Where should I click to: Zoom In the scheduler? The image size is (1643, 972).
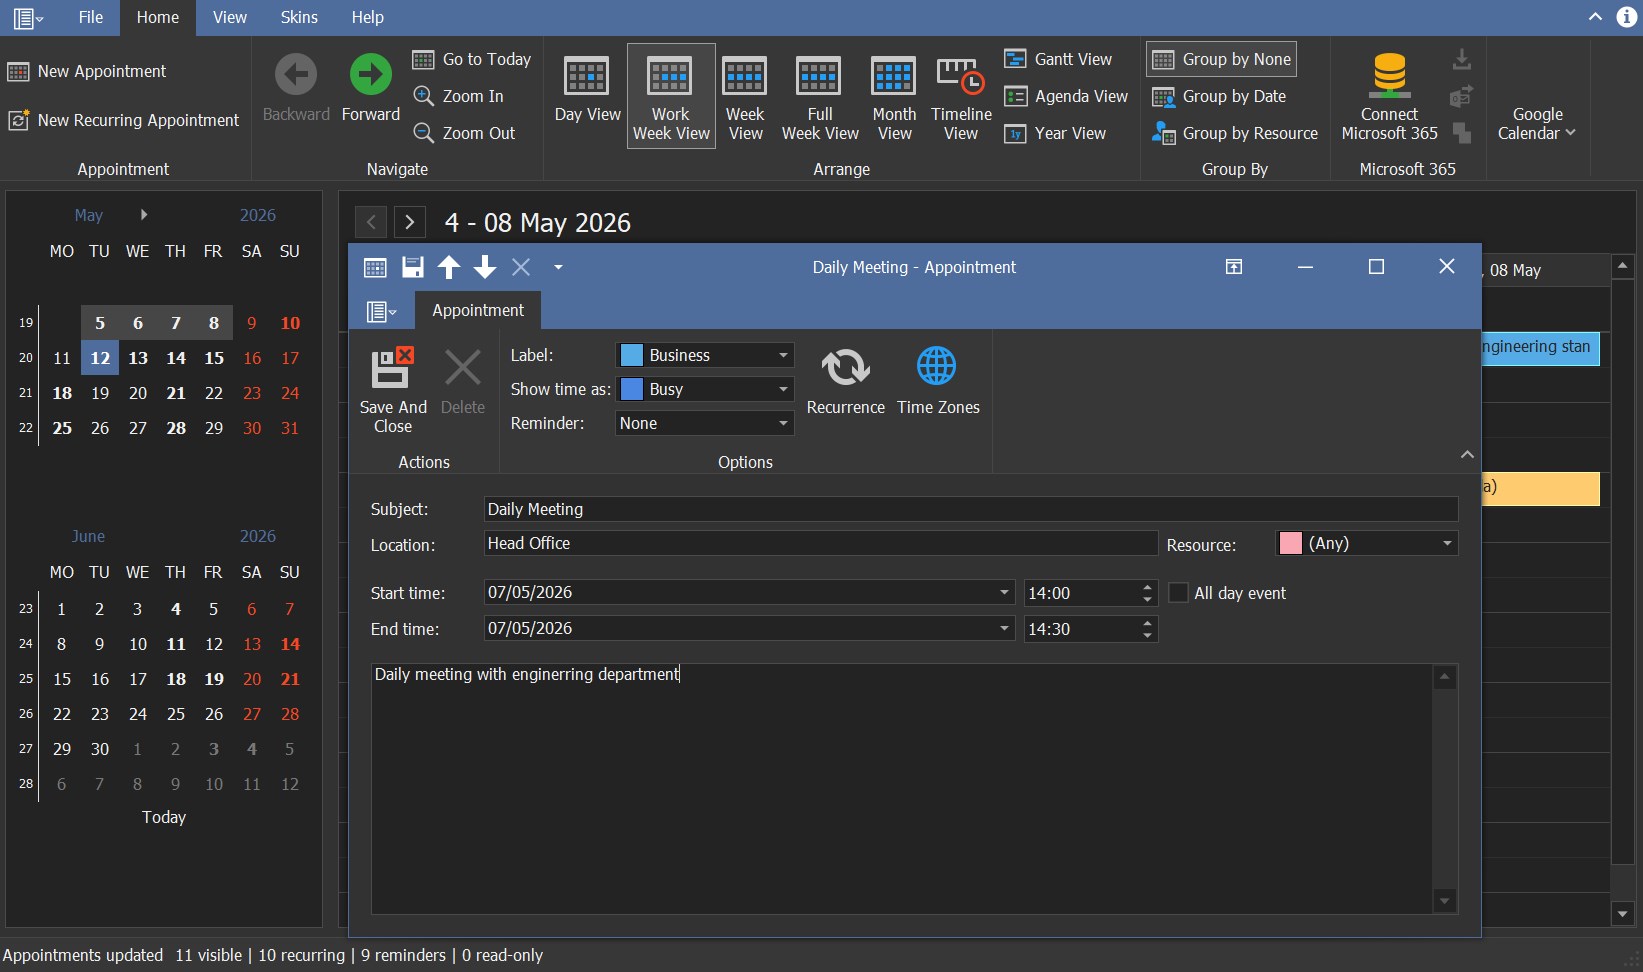459,96
